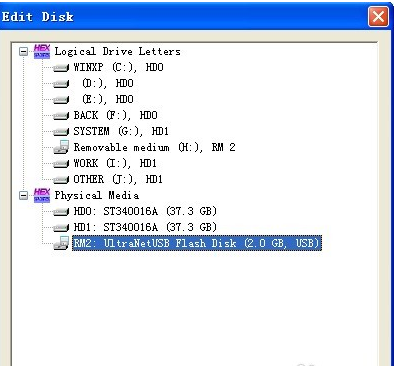Click the drive icon next to WINXP (C:)

tap(61, 68)
